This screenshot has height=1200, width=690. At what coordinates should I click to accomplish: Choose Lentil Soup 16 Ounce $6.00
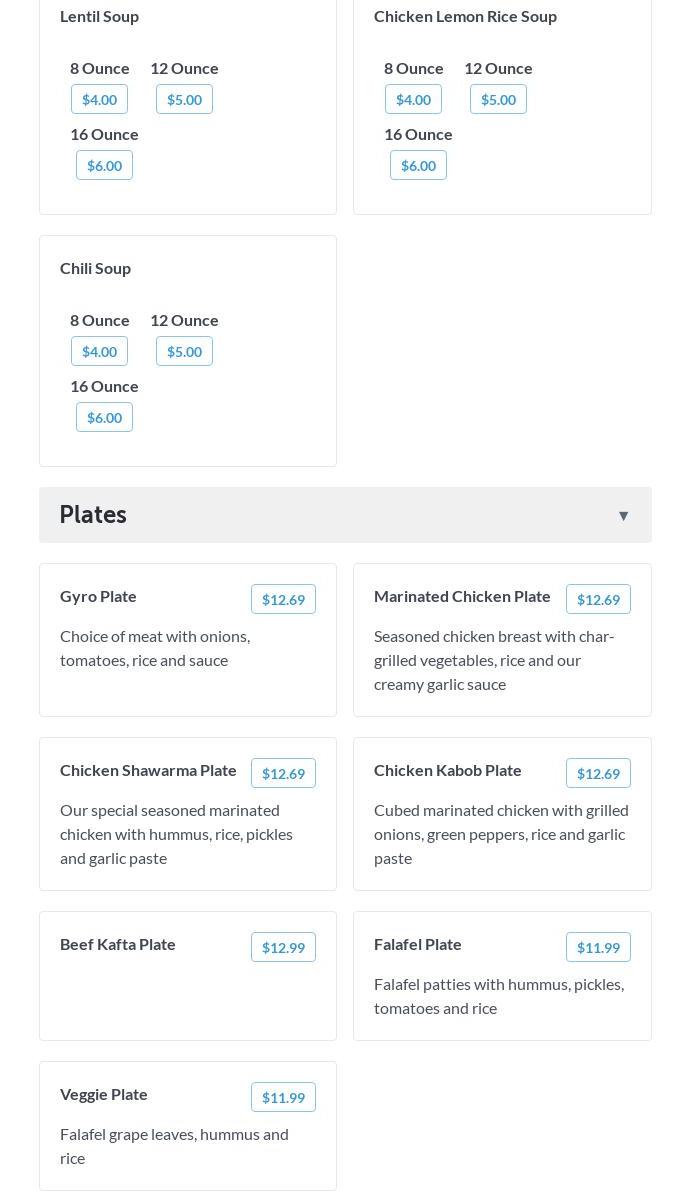click(x=104, y=166)
